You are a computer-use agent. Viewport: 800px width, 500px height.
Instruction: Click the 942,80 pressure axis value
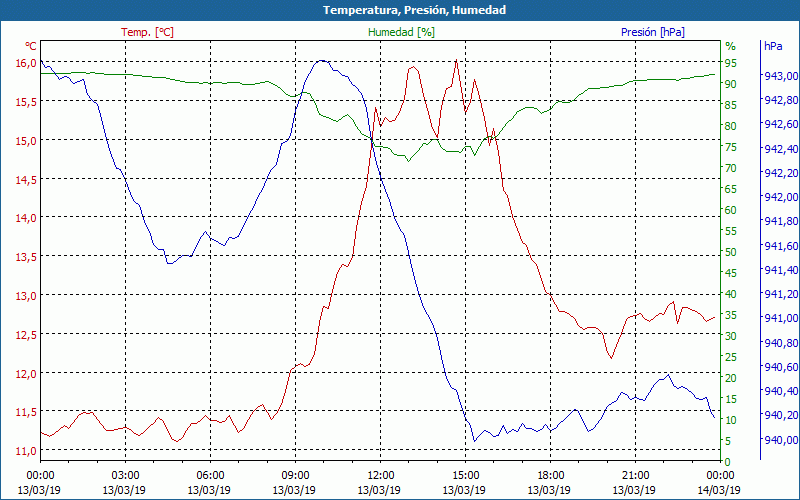pyautogui.click(x=781, y=99)
